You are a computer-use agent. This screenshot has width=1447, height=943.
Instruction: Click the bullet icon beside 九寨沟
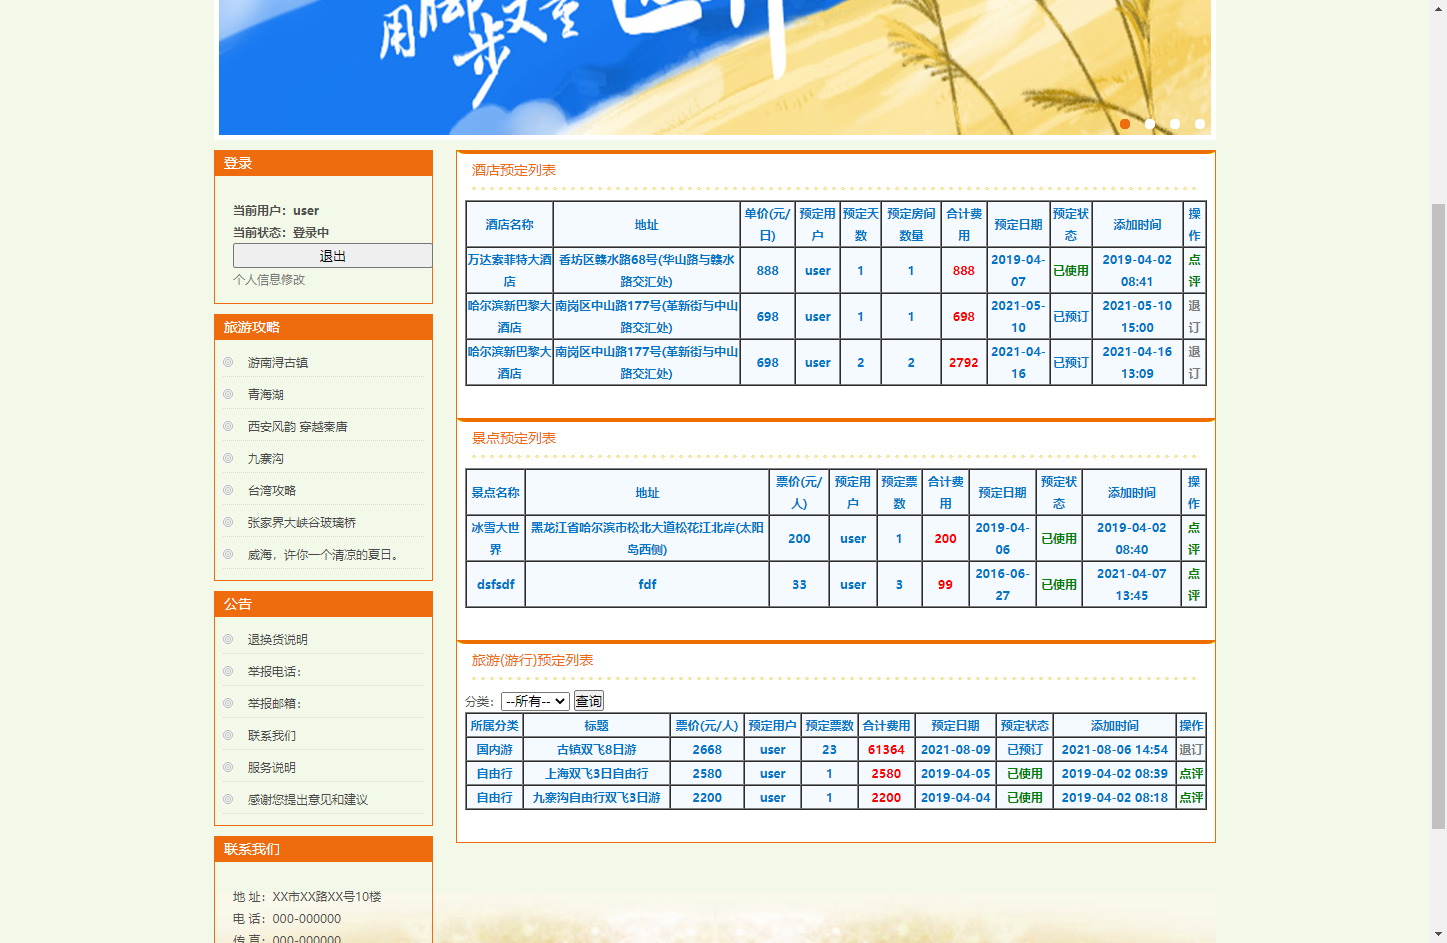tap(228, 458)
